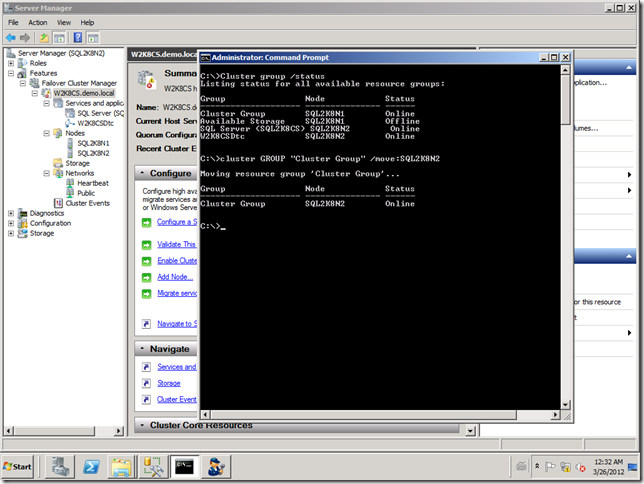Expand the Cluster Core Resources section
This screenshot has width=644, height=484.
142,425
